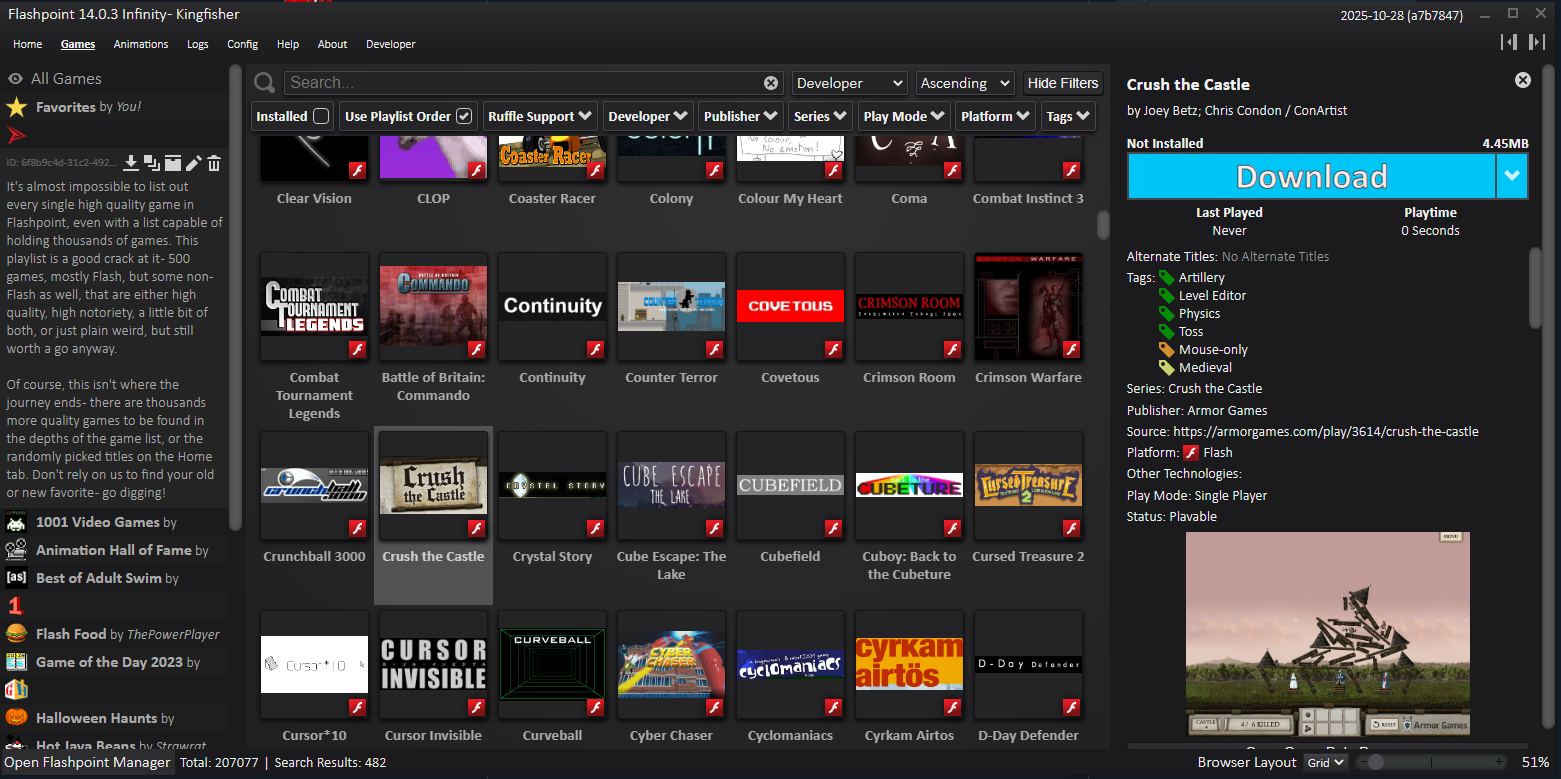Click the game grid vertical scrollbar
1561x779 pixels.
(1103, 224)
